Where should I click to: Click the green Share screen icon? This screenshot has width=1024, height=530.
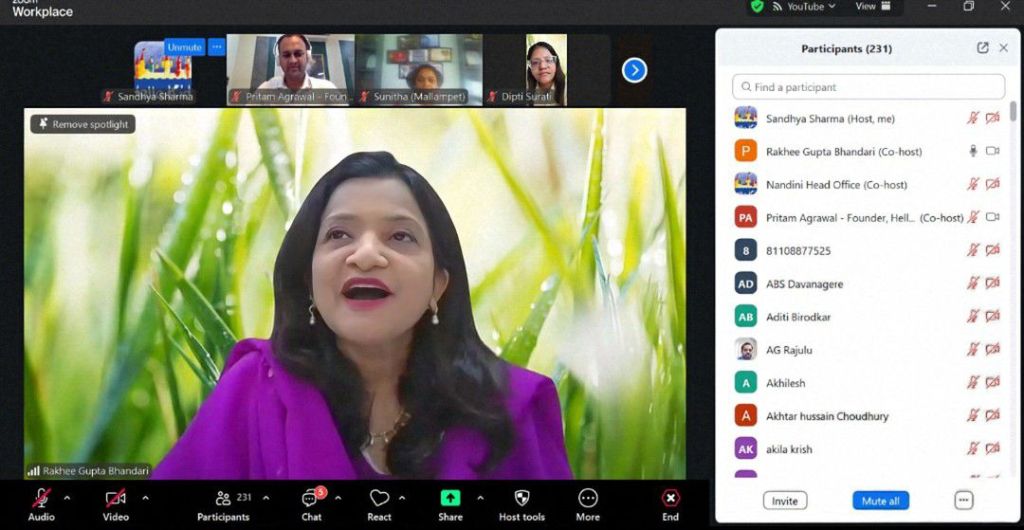pos(450,498)
